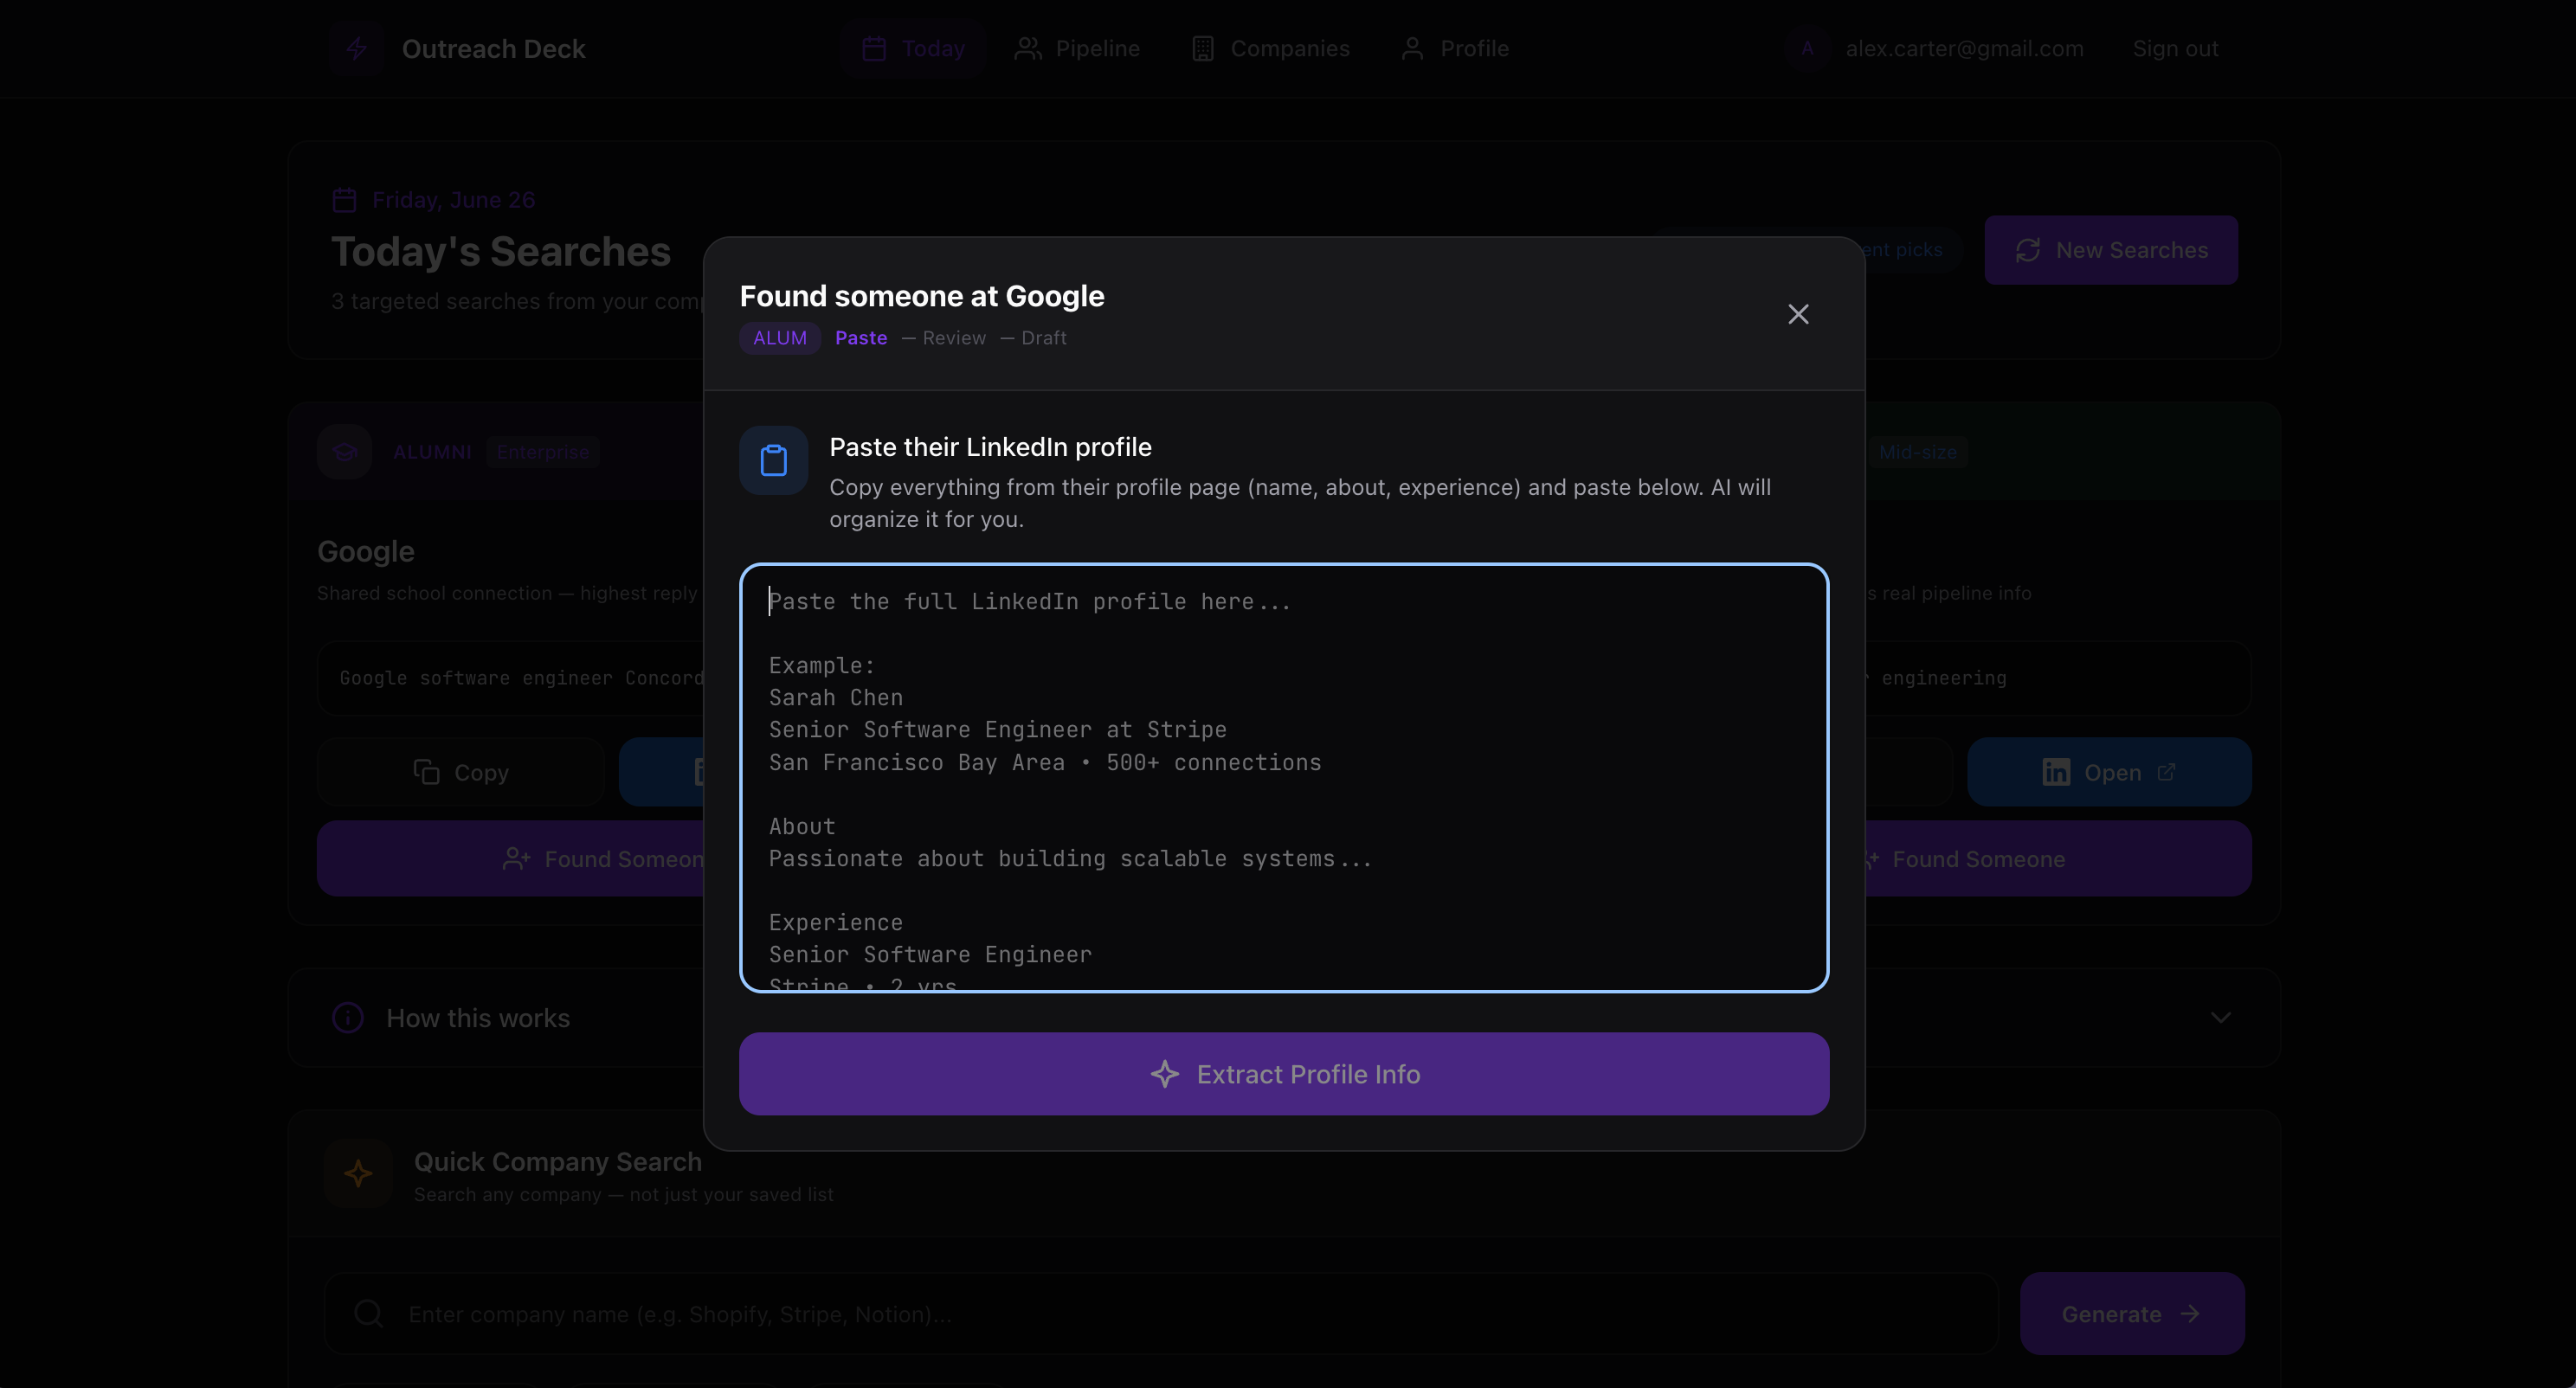
Task: Click the Enterprise badge on the Alumni card
Action: pos(543,452)
